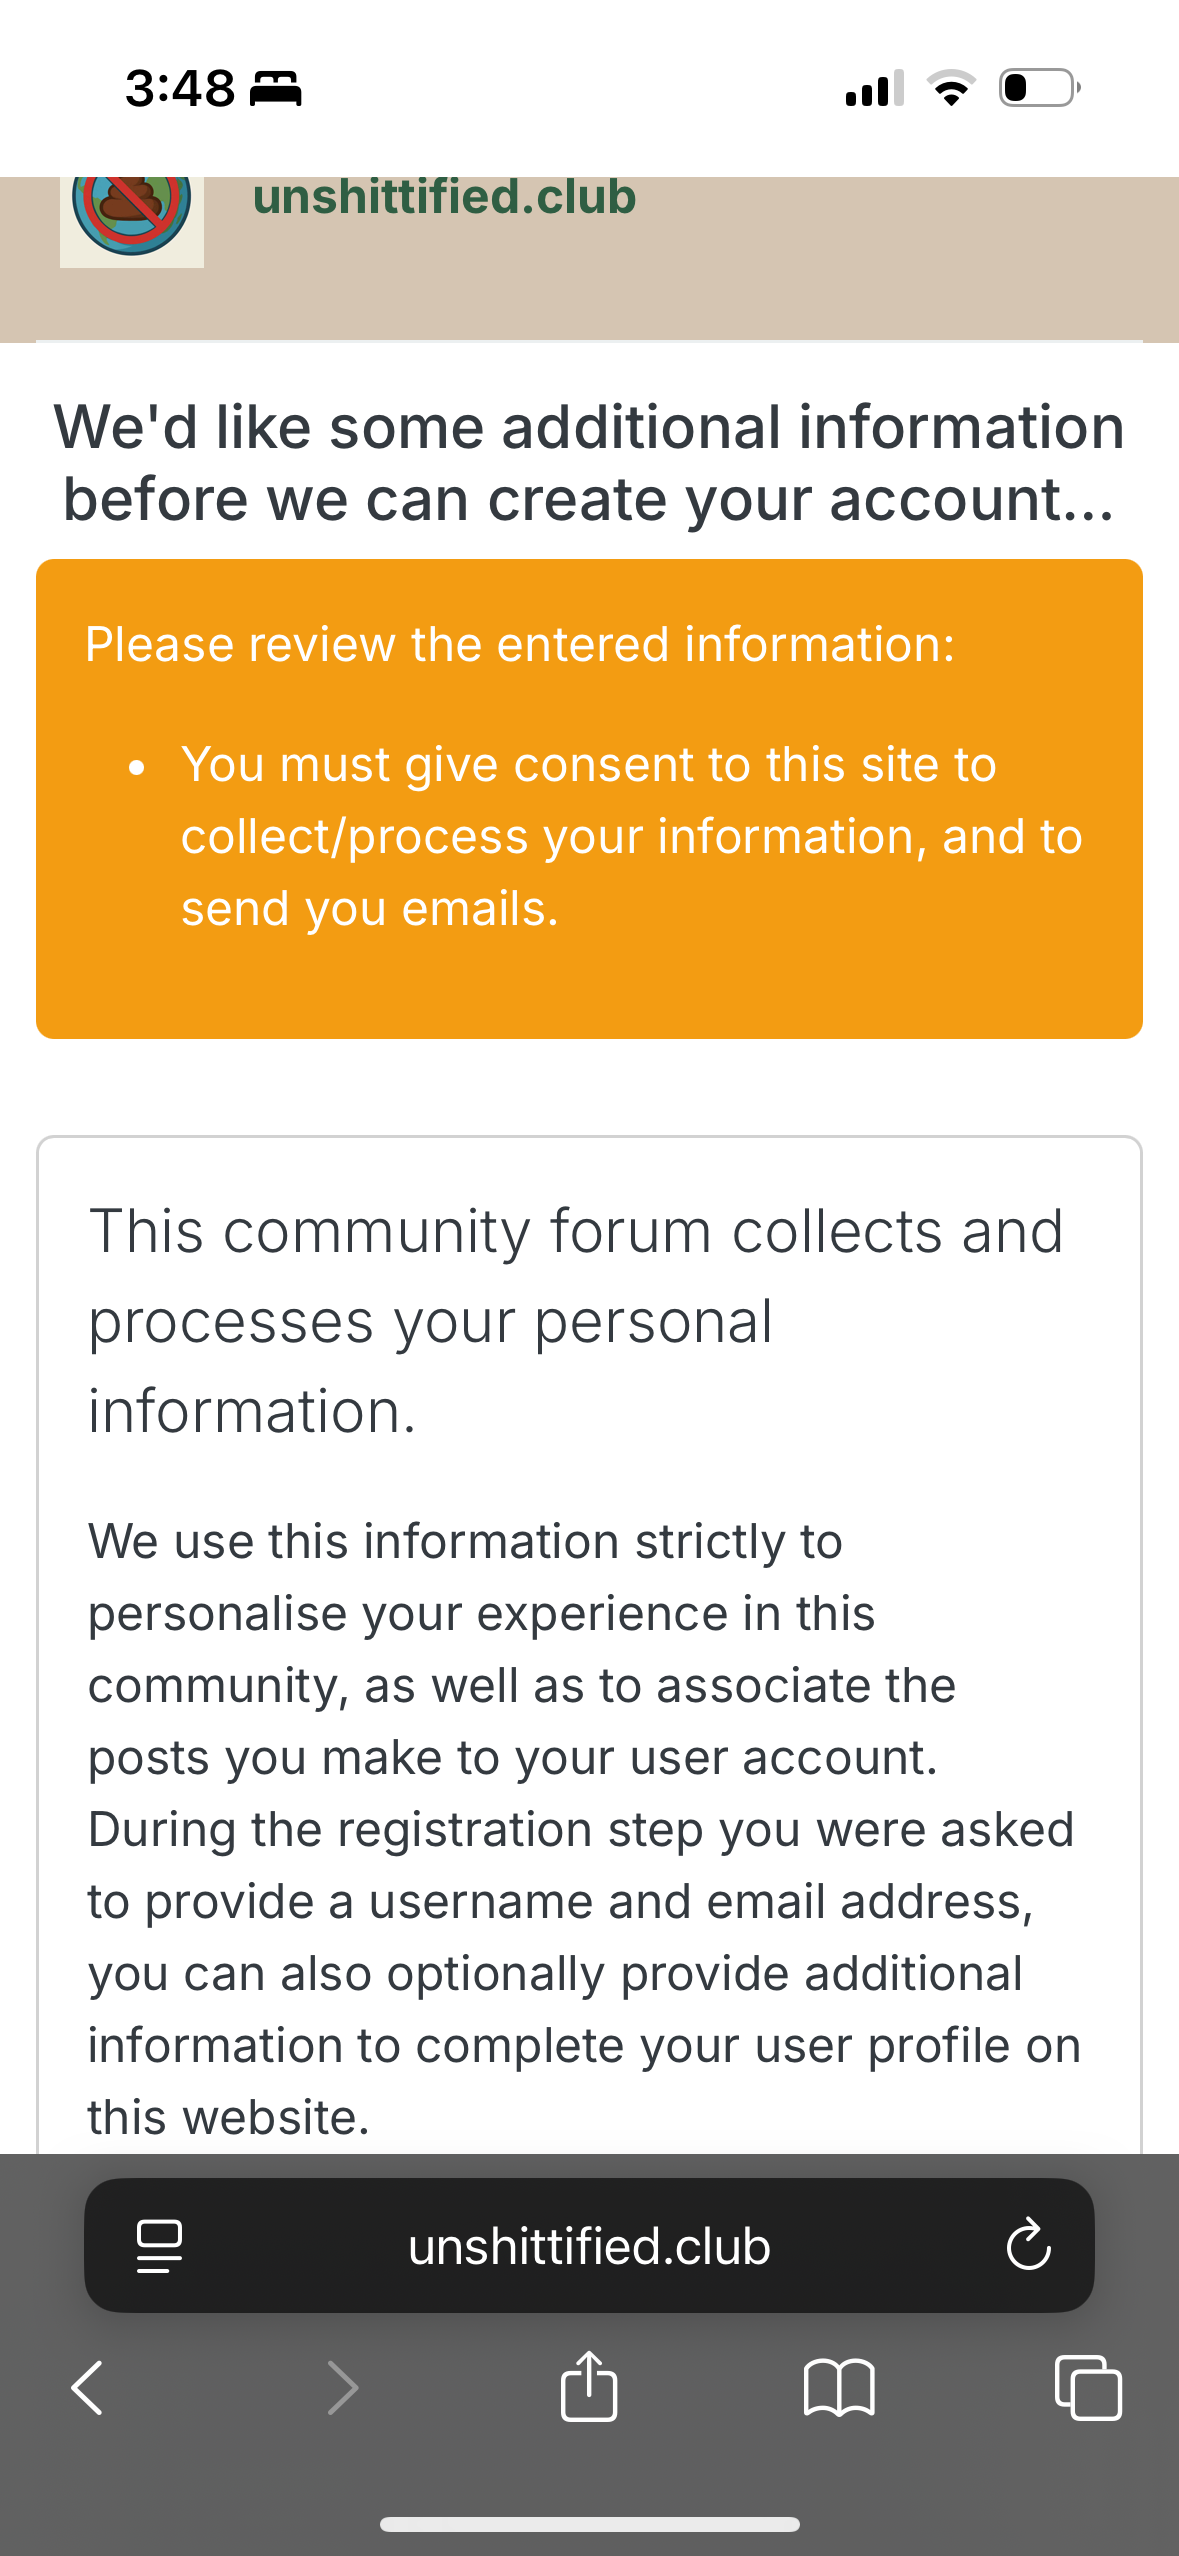The width and height of the screenshot is (1179, 2556).
Task: Click the "Please review the entered information" text
Action: [x=520, y=644]
